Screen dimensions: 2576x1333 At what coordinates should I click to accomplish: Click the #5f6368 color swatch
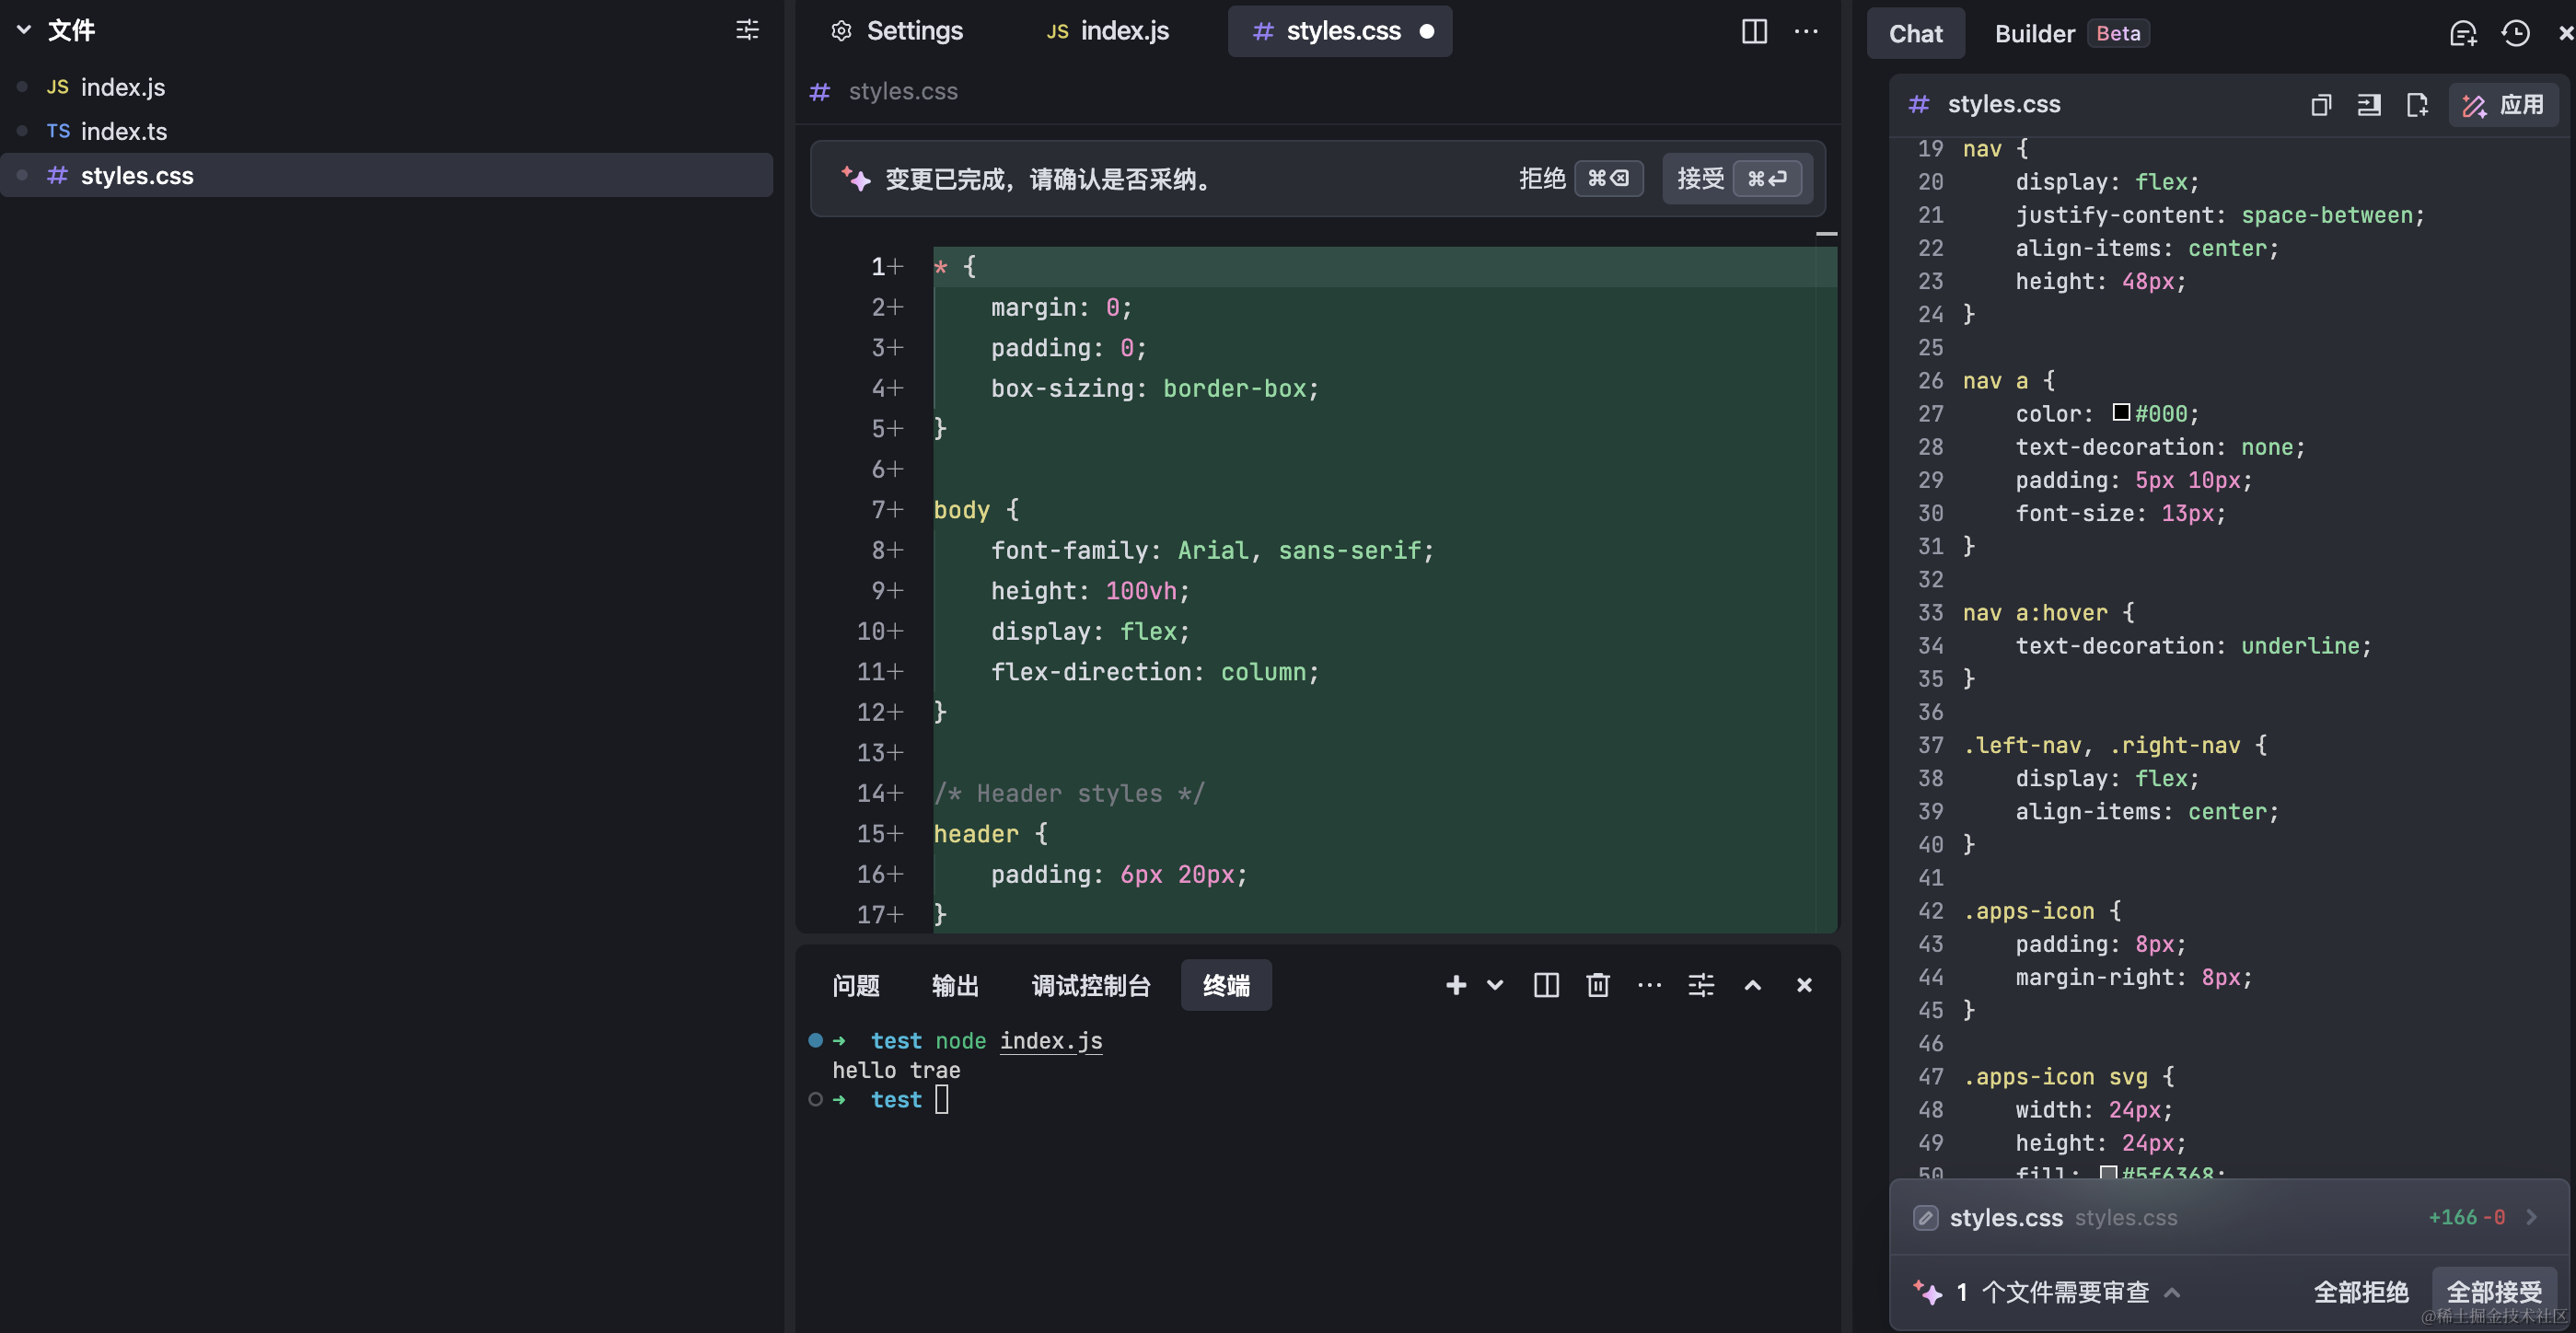click(2108, 1173)
